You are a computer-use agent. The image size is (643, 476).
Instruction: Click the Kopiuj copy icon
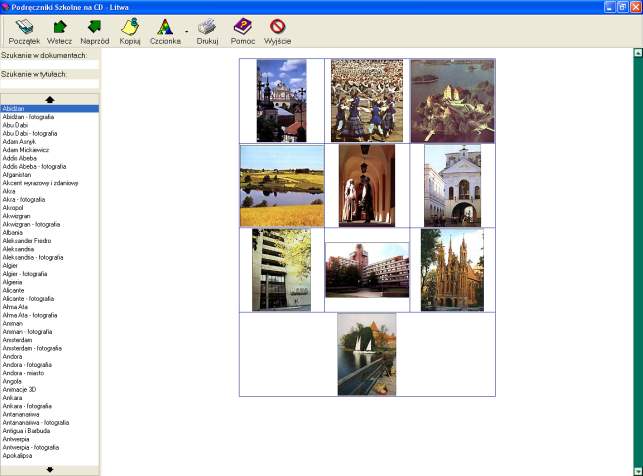click(130, 30)
